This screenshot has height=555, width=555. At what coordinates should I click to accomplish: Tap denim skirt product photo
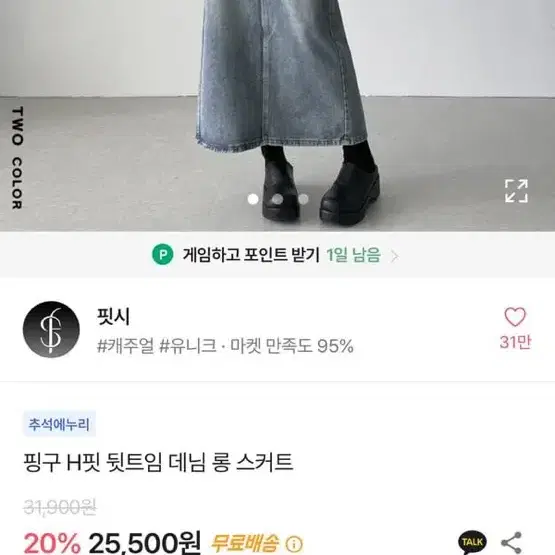[278, 115]
